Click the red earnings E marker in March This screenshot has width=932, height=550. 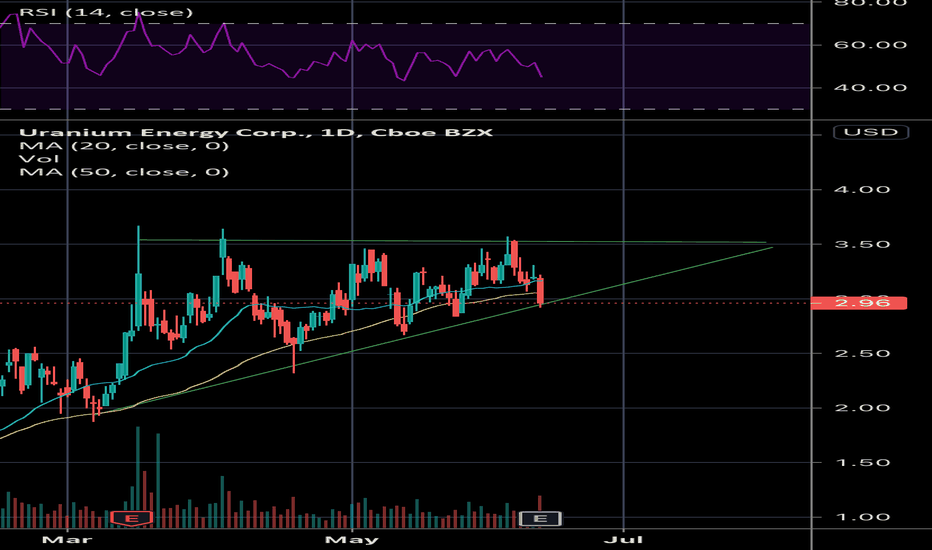(131, 518)
